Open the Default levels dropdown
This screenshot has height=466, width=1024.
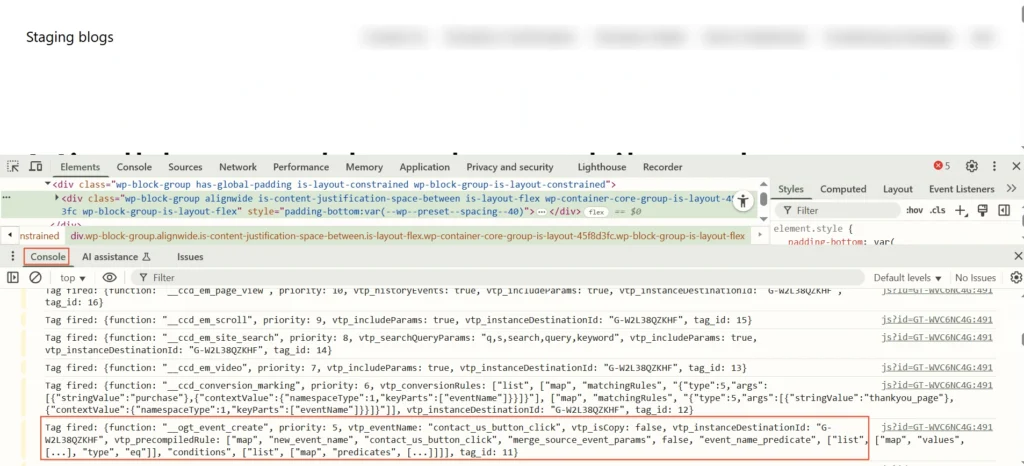point(907,277)
